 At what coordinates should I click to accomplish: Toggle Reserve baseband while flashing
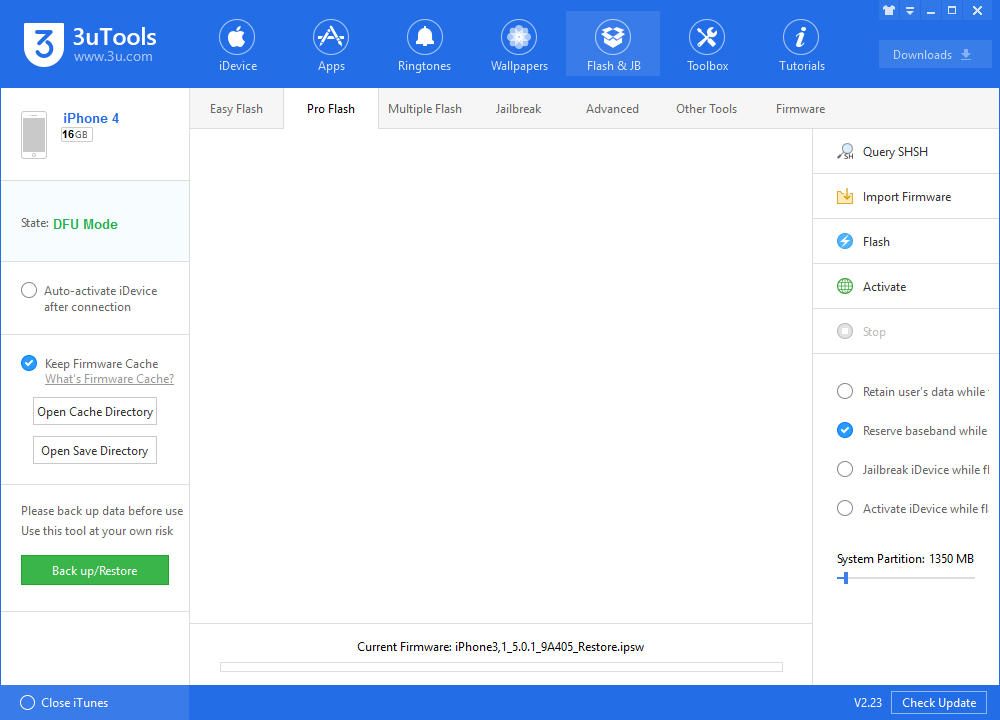(845, 430)
